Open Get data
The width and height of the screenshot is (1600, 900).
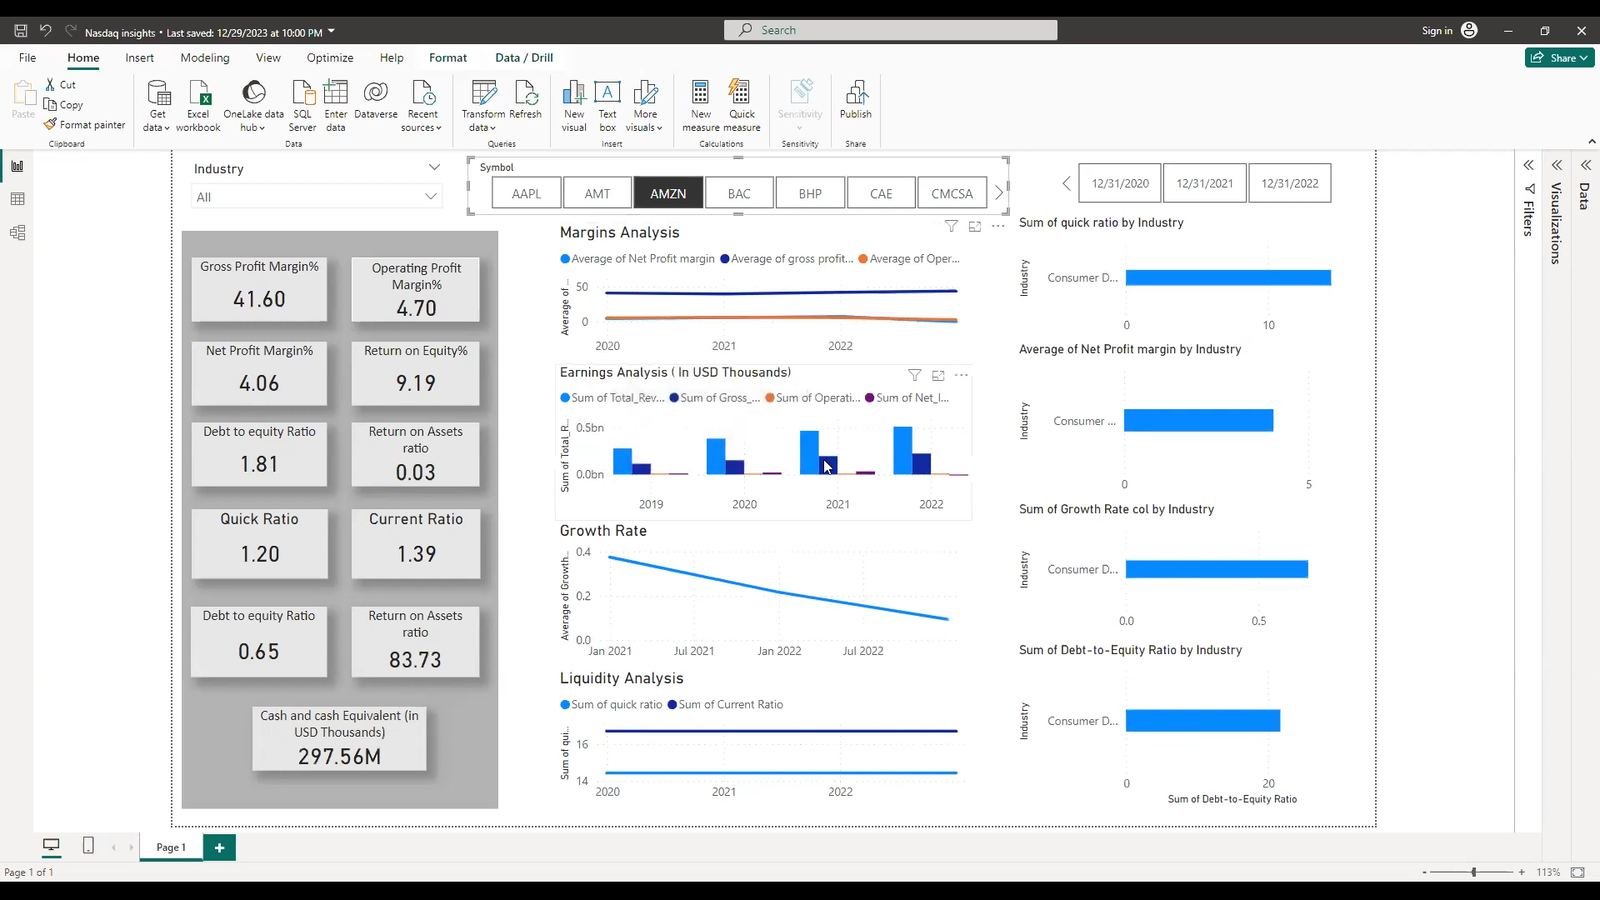[x=158, y=106]
